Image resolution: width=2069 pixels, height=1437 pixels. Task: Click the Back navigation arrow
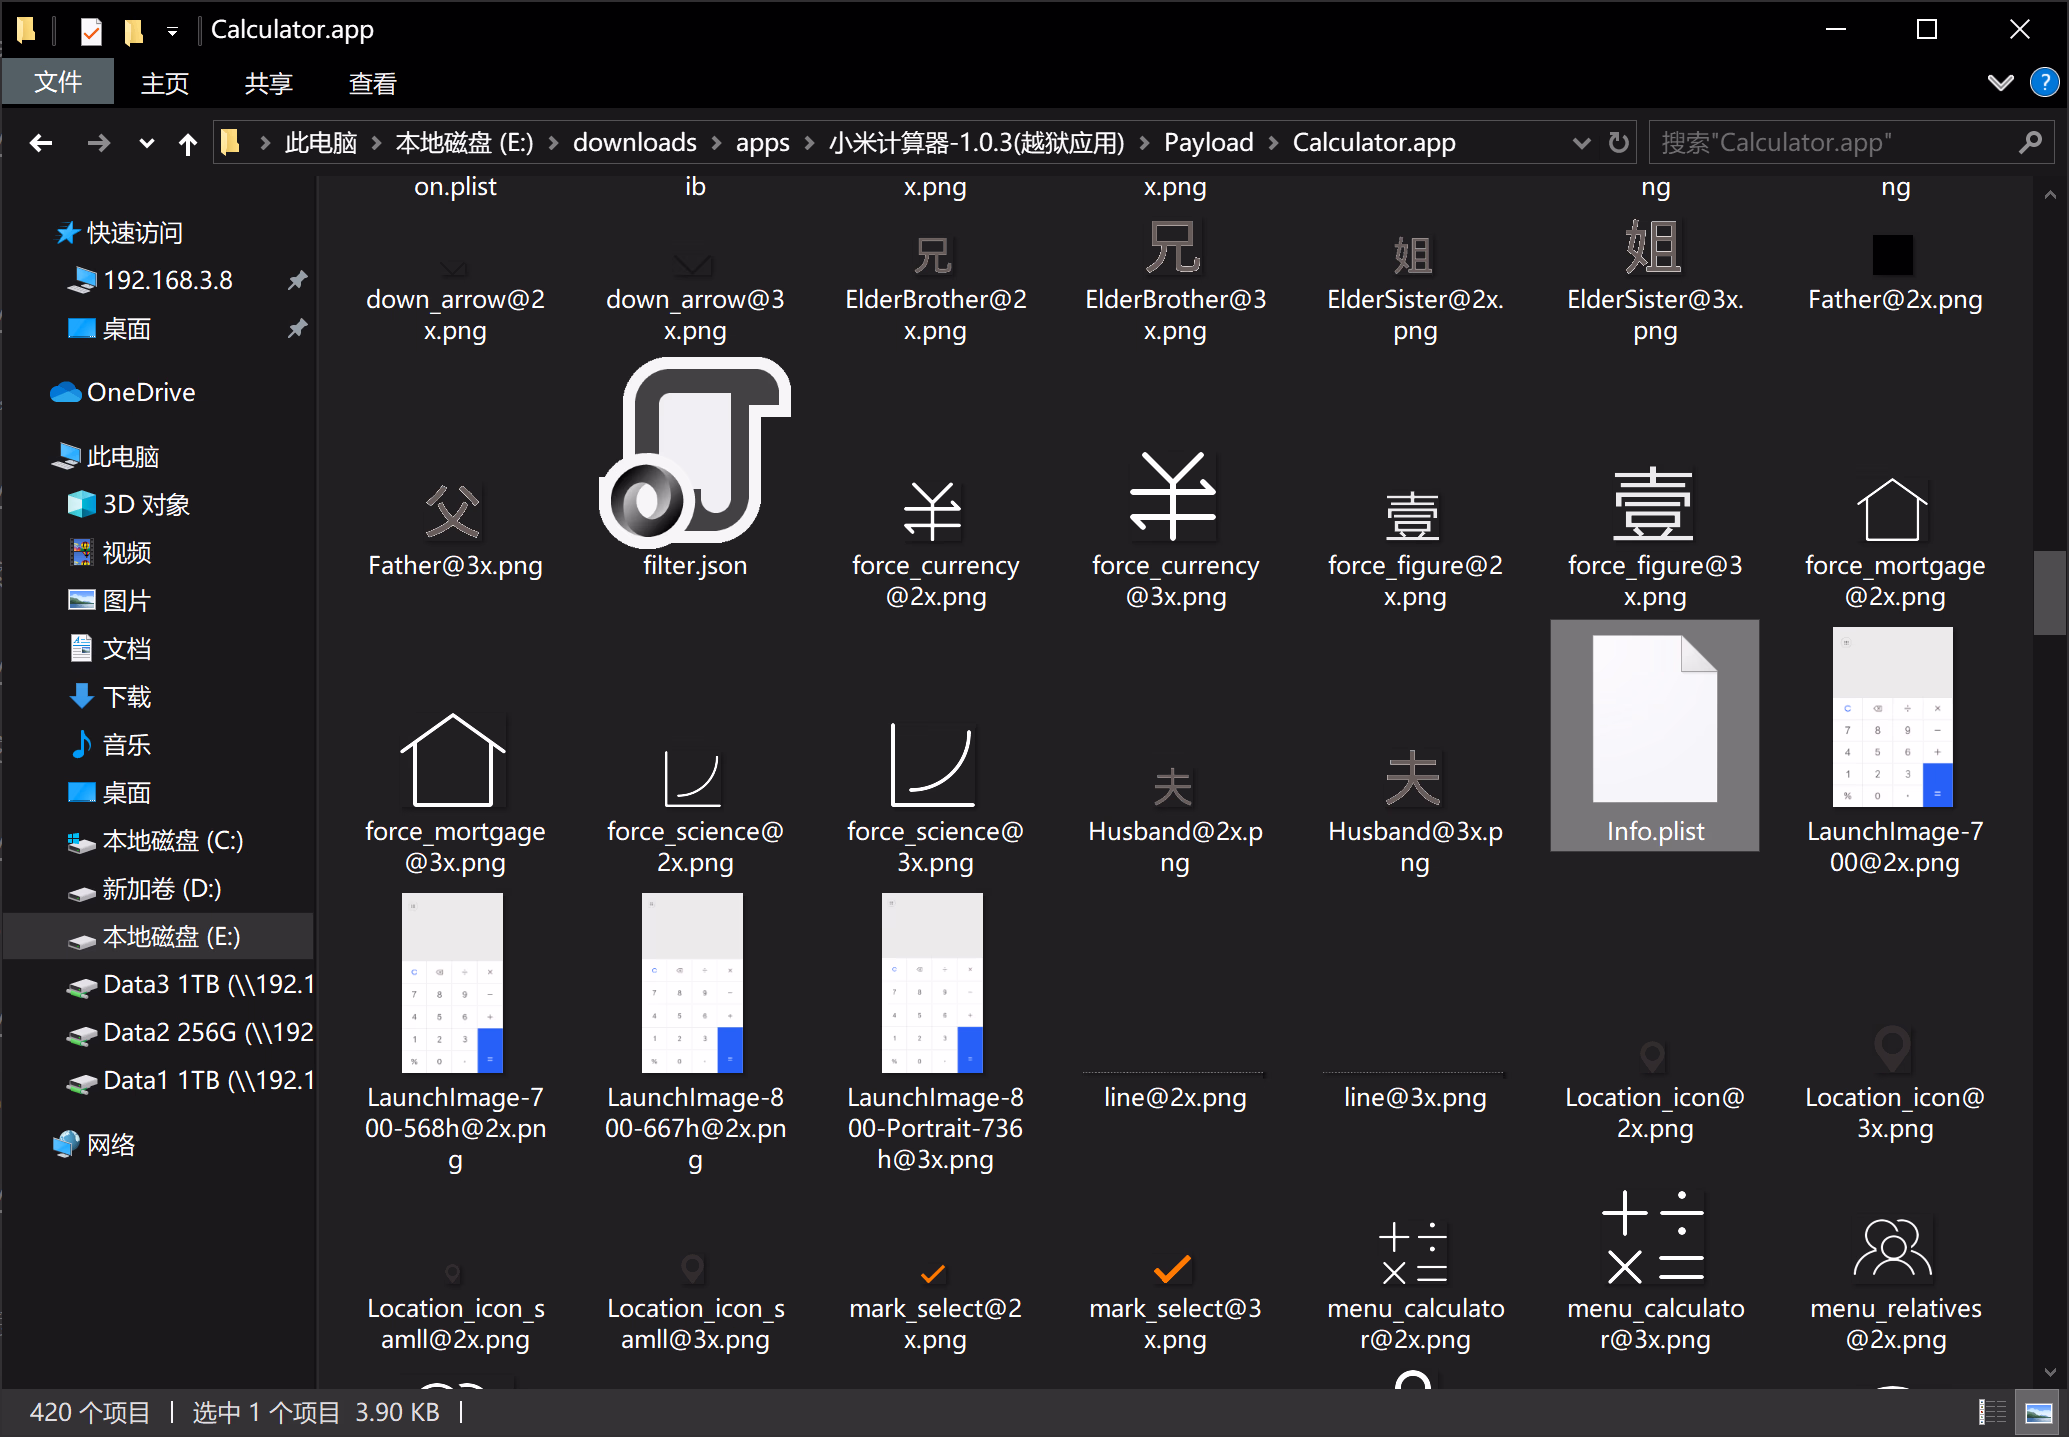point(41,143)
